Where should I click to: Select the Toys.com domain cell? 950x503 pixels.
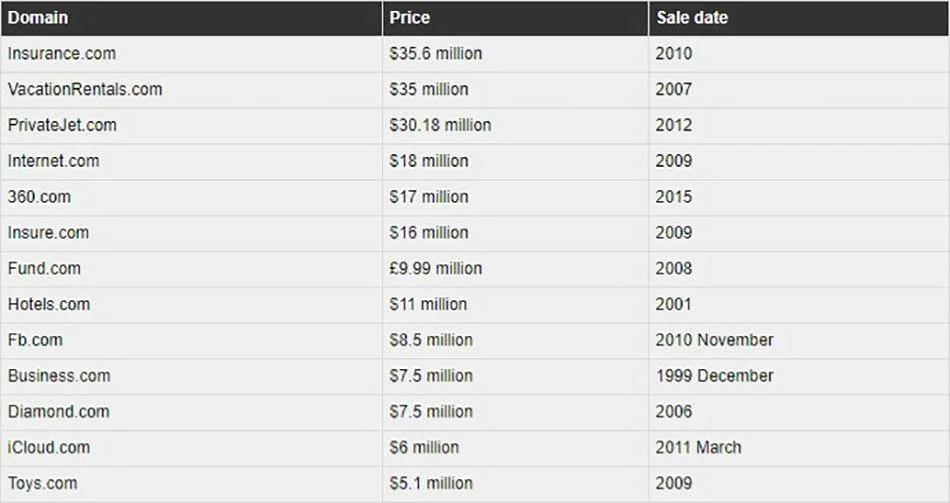point(42,483)
